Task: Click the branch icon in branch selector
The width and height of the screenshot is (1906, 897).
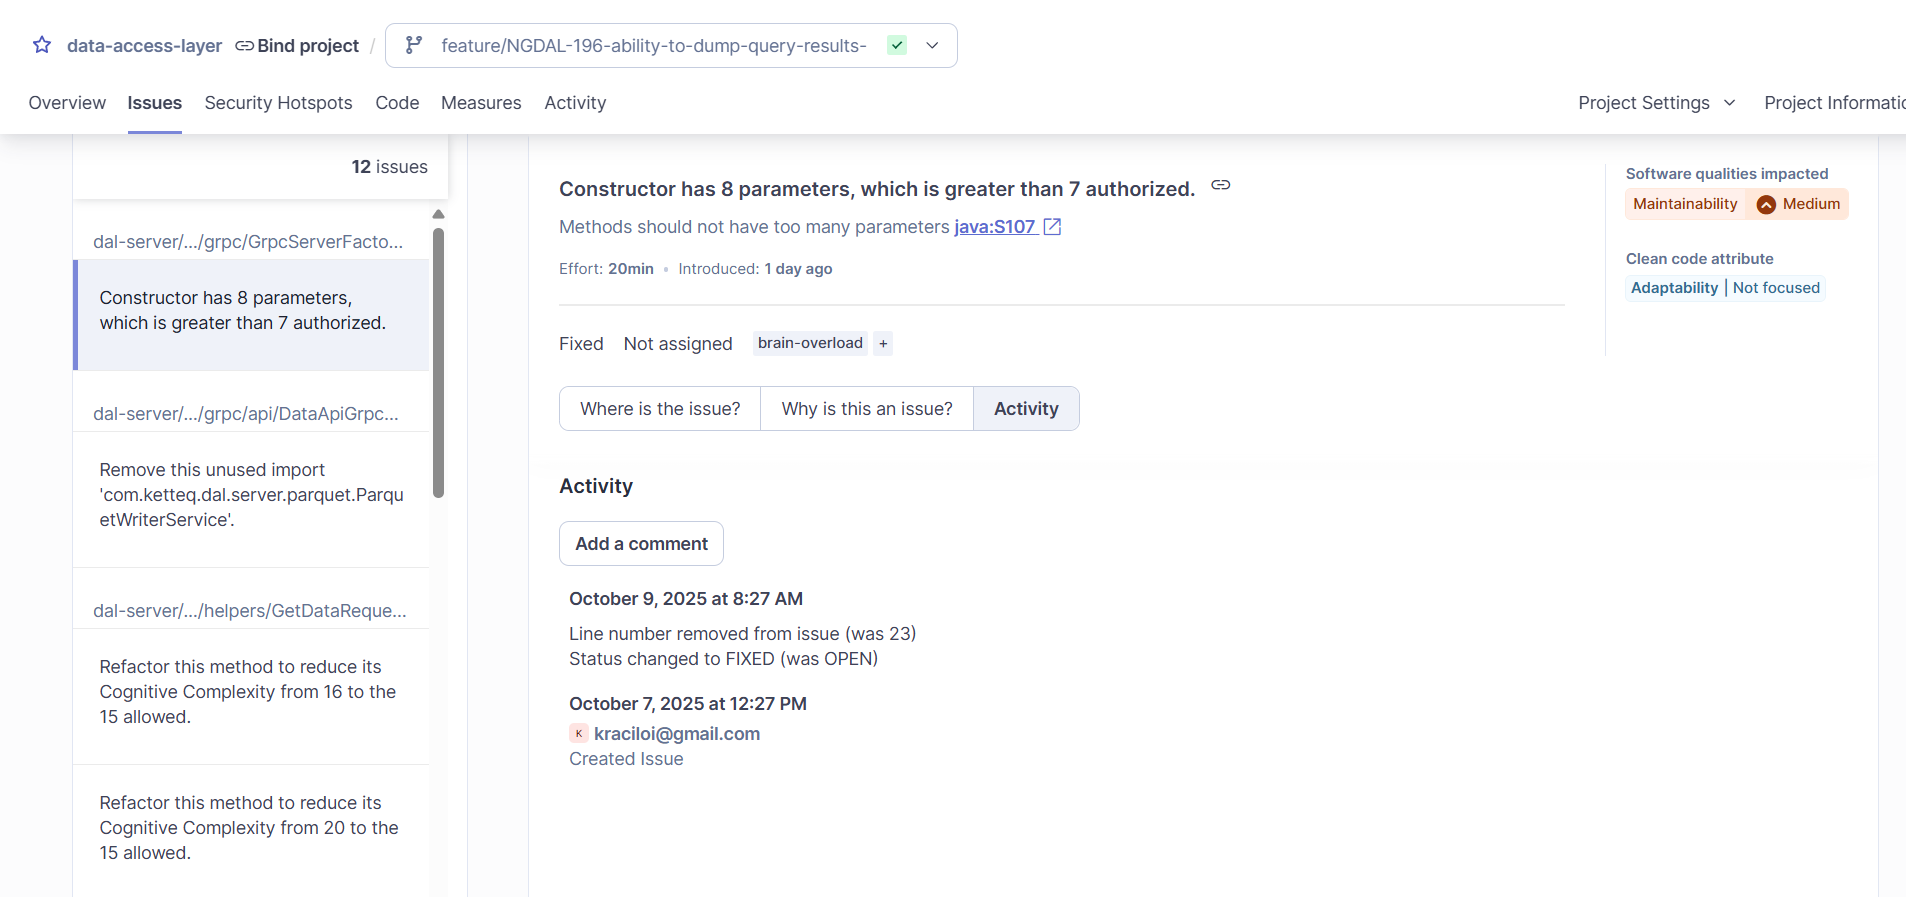Action: [x=413, y=45]
